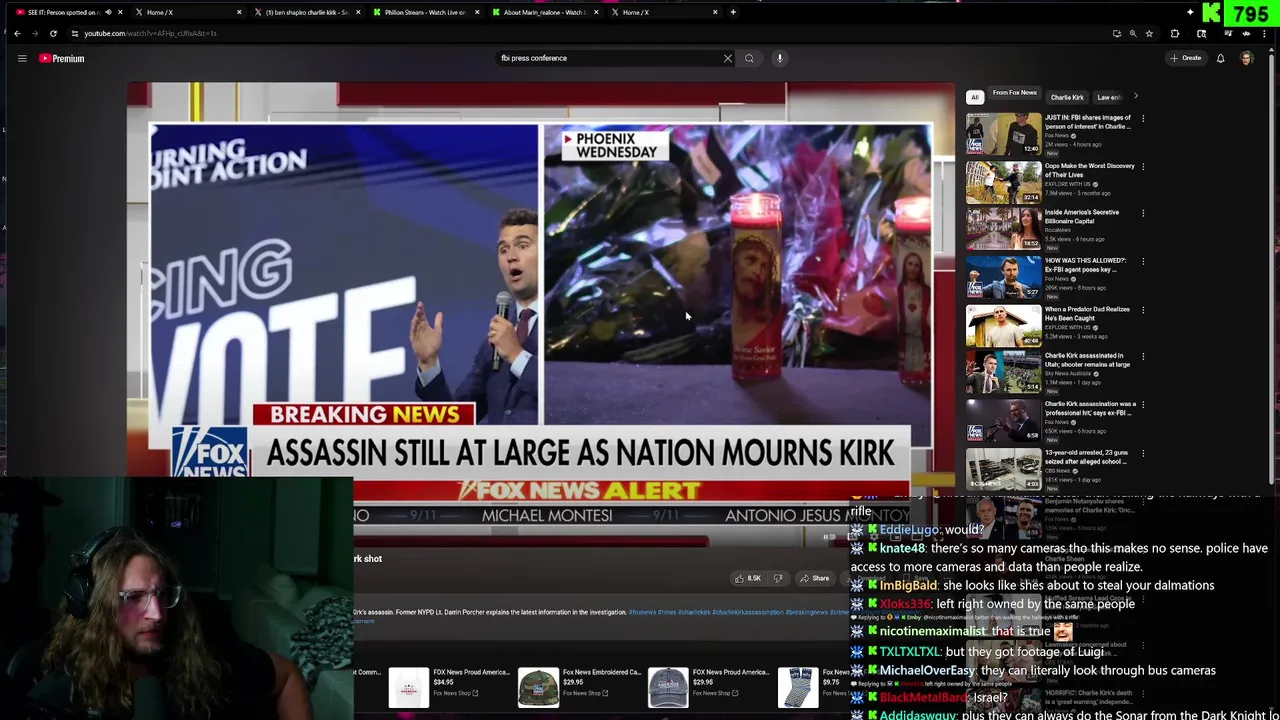Click the Create button
The width and height of the screenshot is (1280, 720).
point(1186,58)
